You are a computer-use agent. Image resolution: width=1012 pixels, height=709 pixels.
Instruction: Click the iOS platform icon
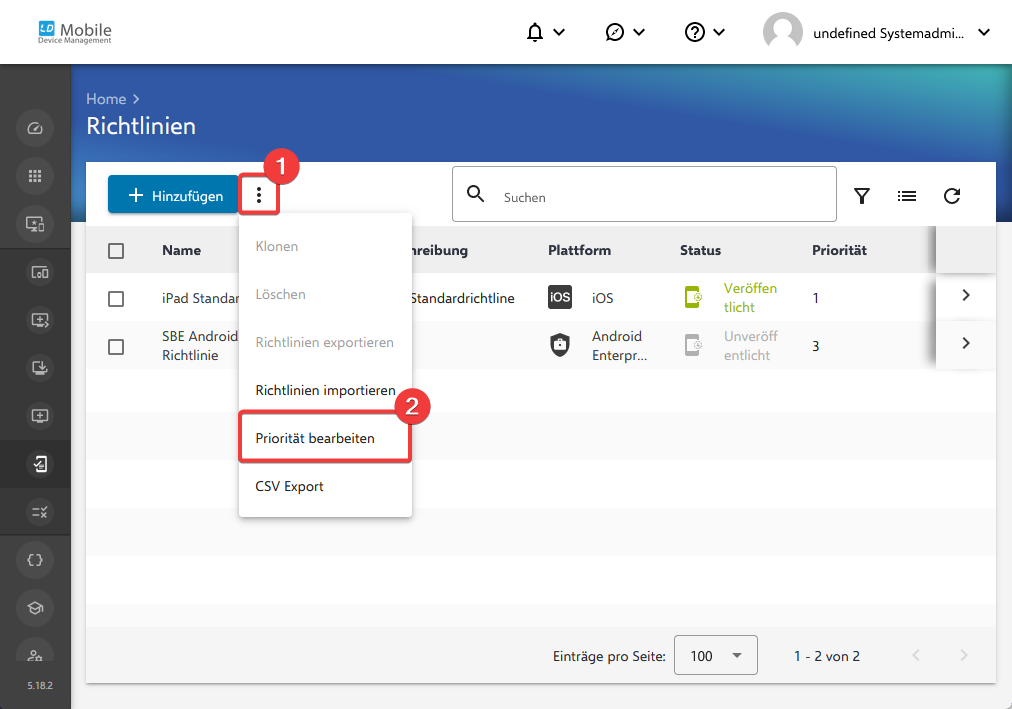coord(560,297)
